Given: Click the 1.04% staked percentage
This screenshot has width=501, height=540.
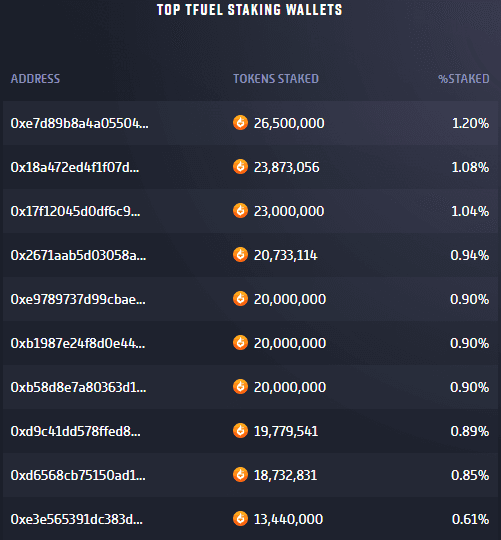Looking at the screenshot, I should 470,211.
